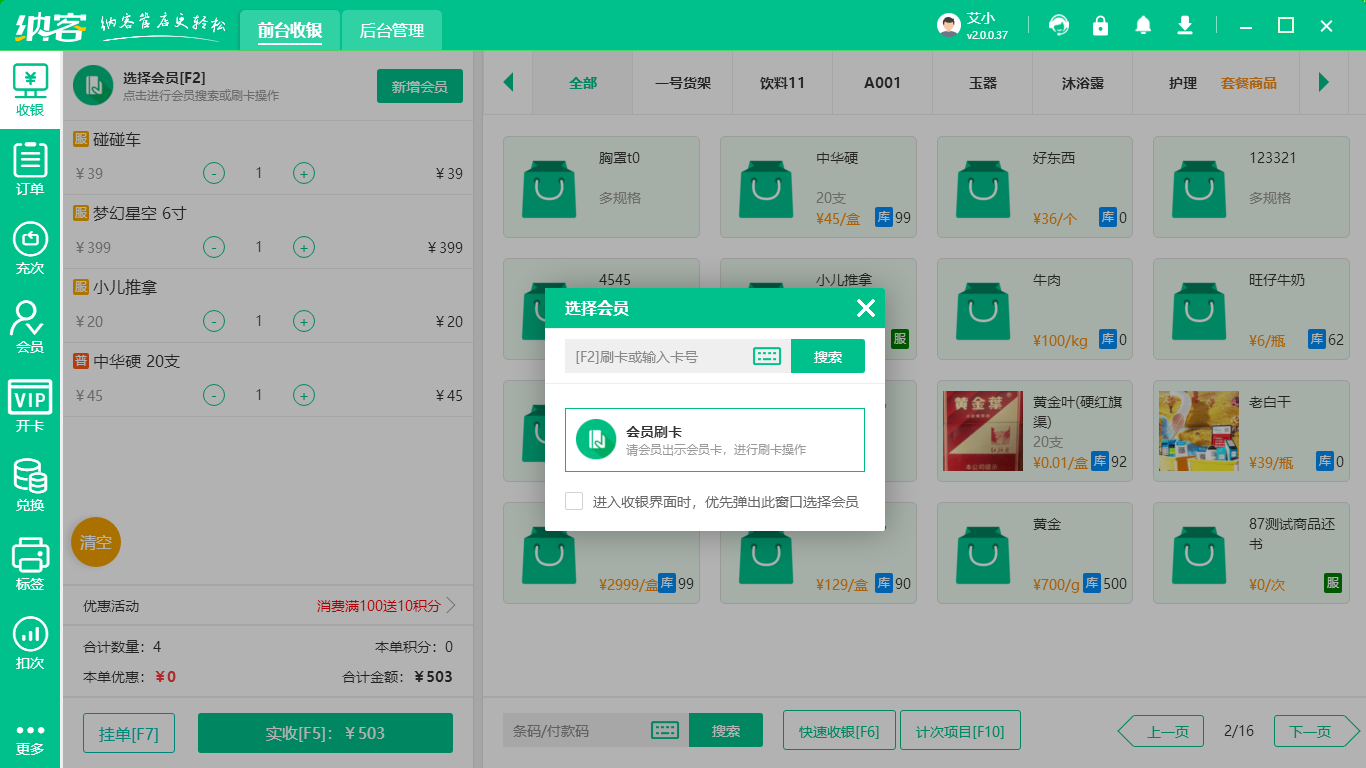Image resolution: width=1366 pixels, height=768 pixels.
Task: Decrease quantity of 中华硬 20支
Action: 214,395
